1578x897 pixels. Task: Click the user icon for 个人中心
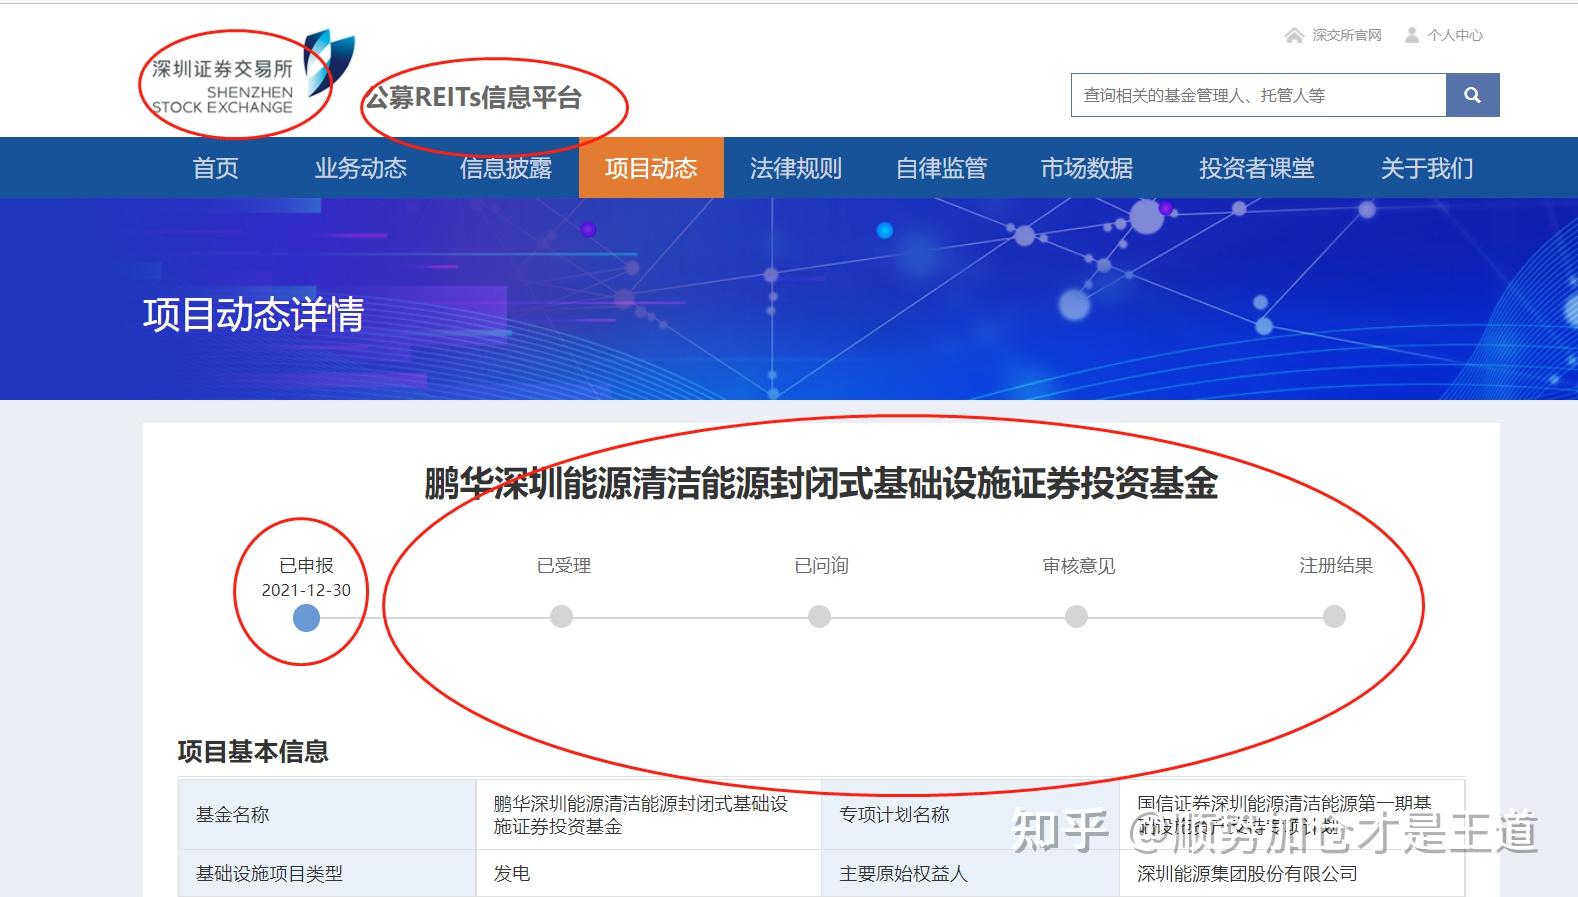[1411, 35]
